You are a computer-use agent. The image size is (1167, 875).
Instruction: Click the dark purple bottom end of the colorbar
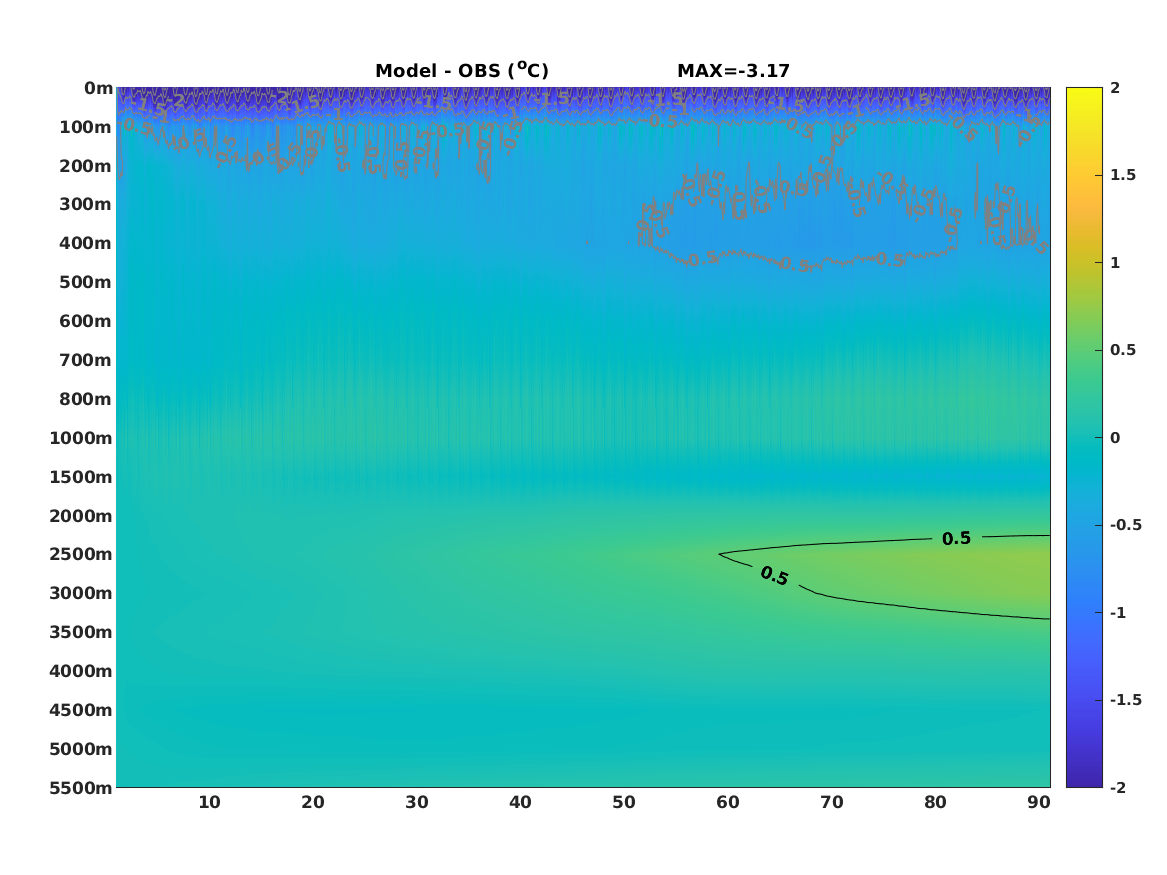click(x=1084, y=781)
